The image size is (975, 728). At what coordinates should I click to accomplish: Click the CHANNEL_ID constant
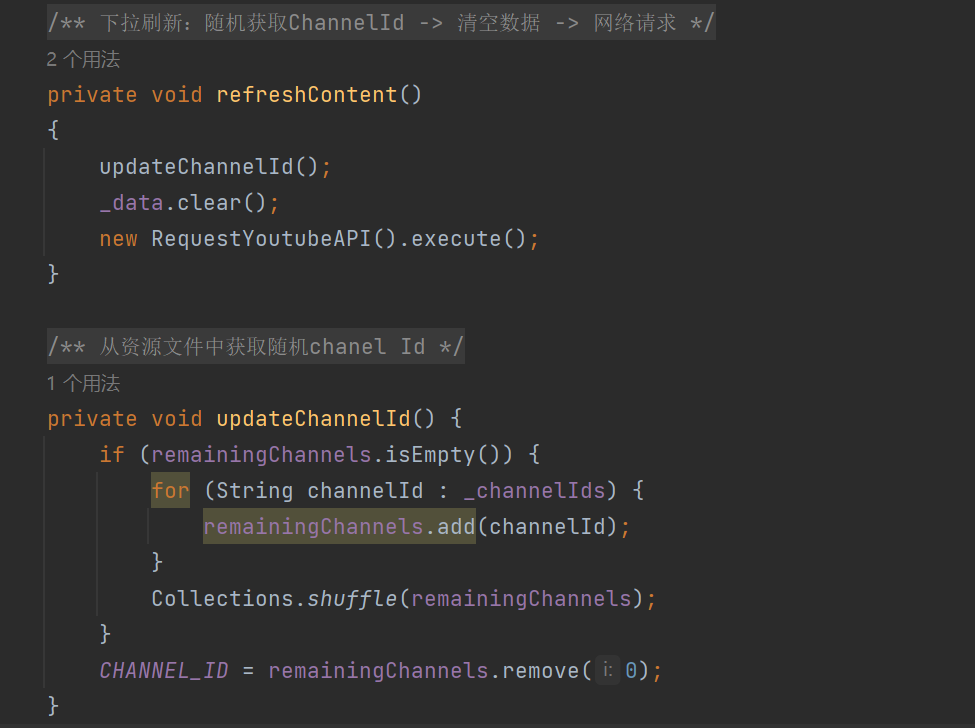point(164,671)
